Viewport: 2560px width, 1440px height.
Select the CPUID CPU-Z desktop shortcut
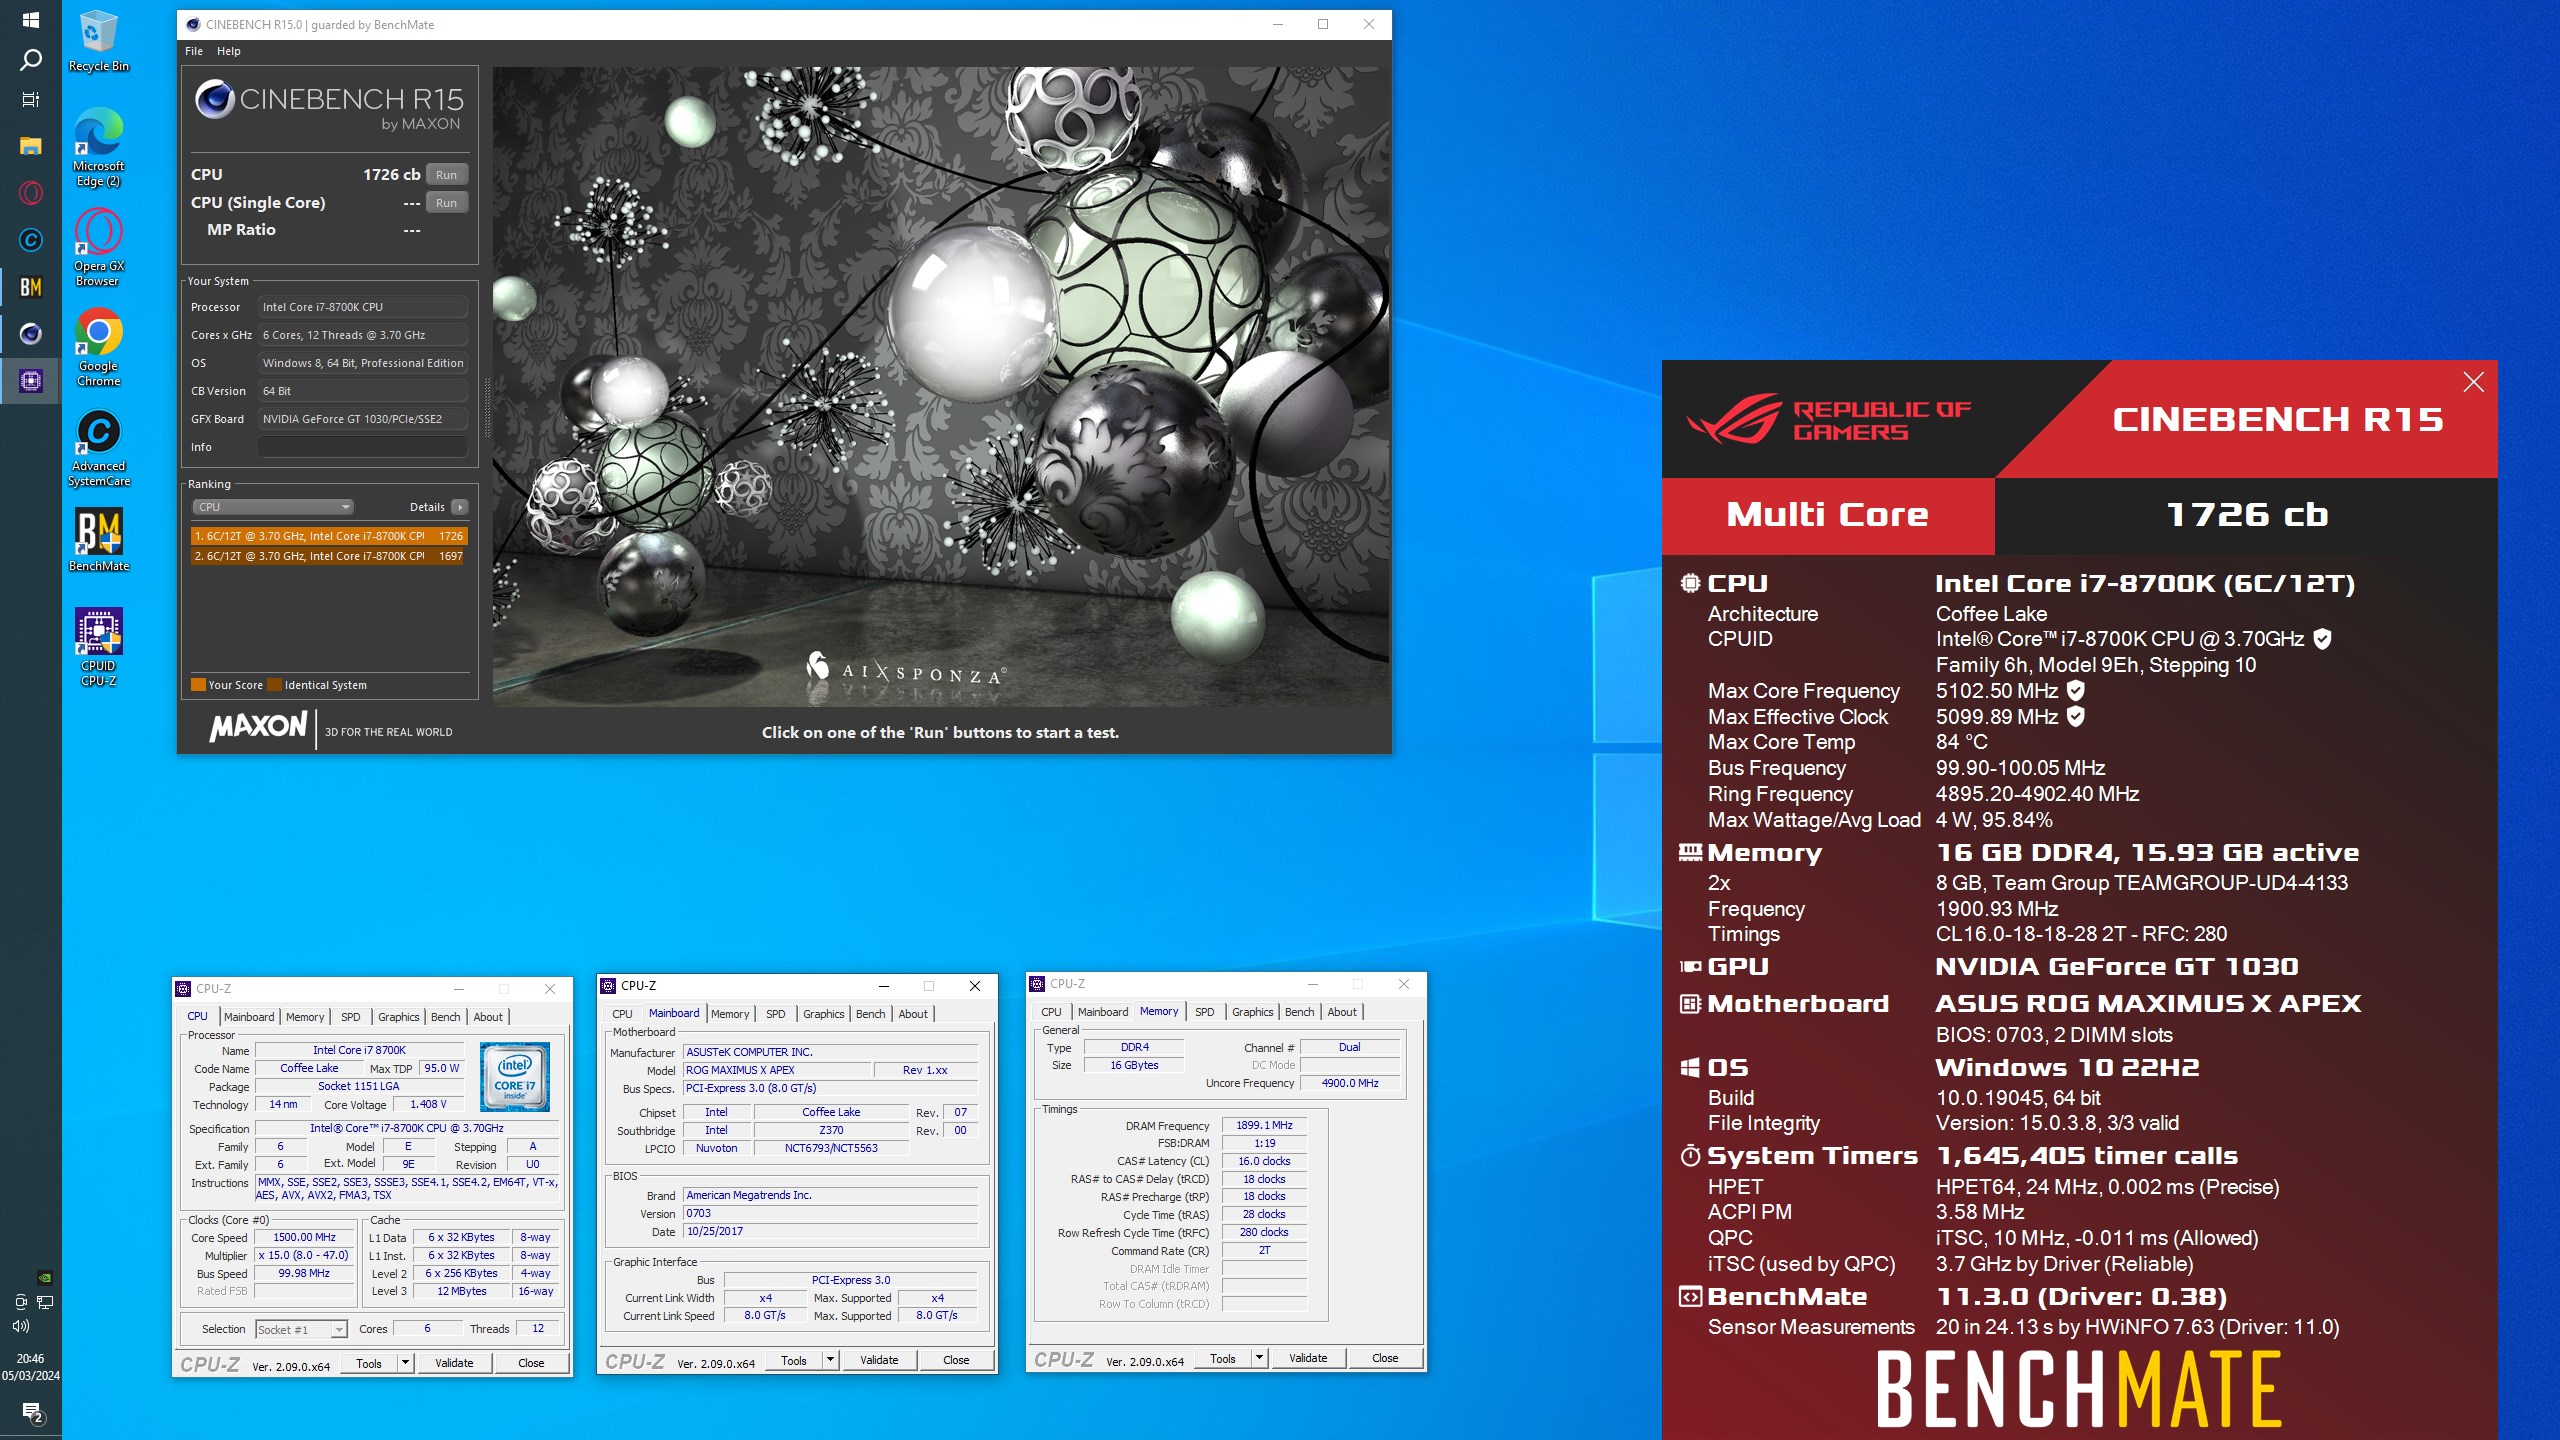click(98, 647)
